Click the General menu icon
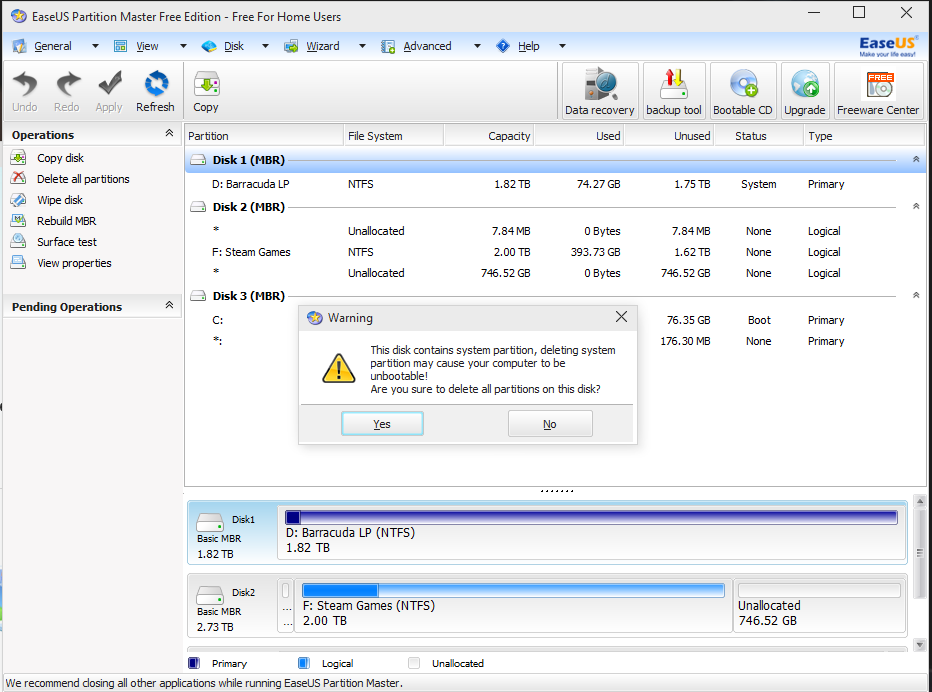Image resolution: width=932 pixels, height=692 pixels. point(19,46)
